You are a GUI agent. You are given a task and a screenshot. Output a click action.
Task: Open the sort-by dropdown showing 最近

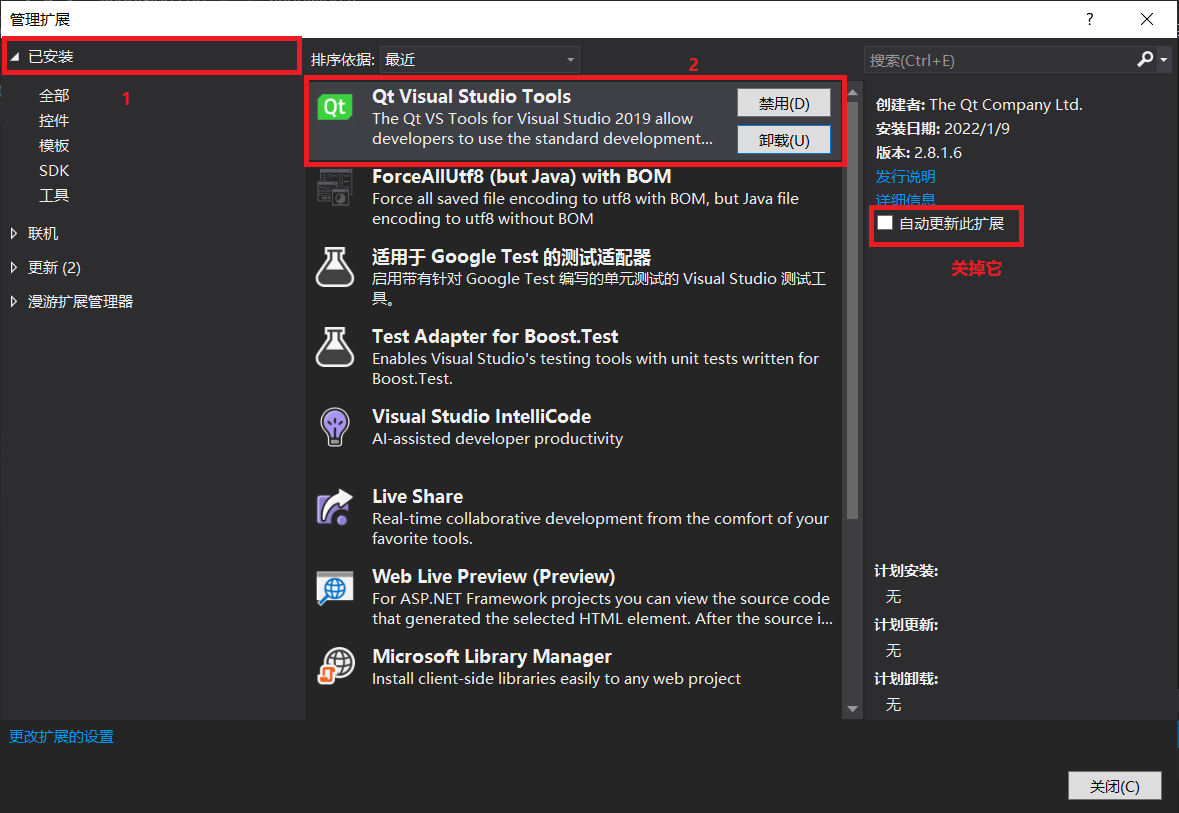coord(480,59)
